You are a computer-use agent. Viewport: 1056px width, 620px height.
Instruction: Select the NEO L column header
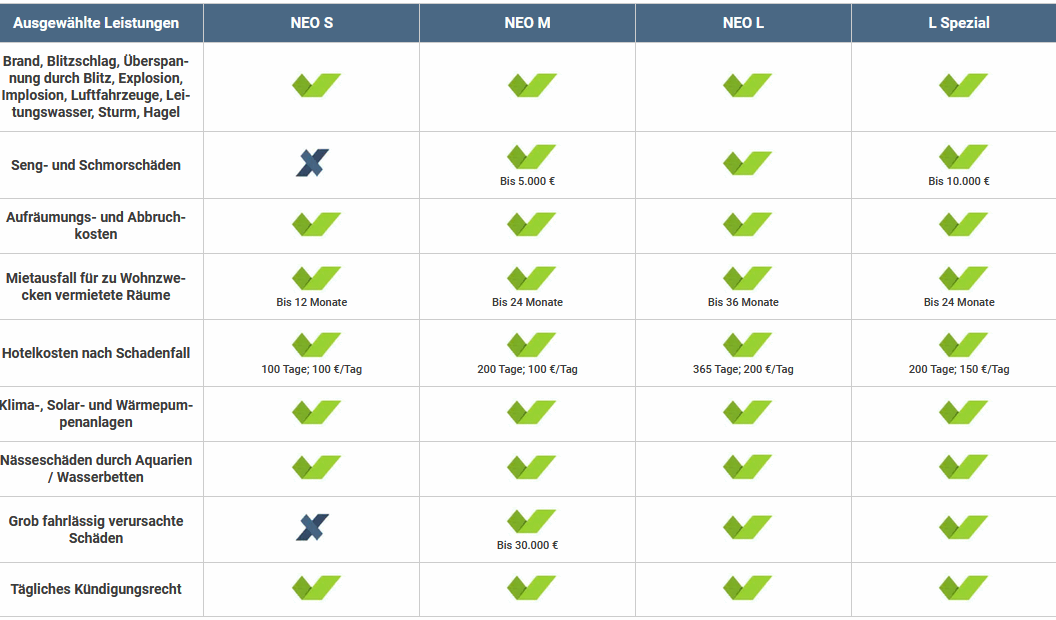(744, 23)
